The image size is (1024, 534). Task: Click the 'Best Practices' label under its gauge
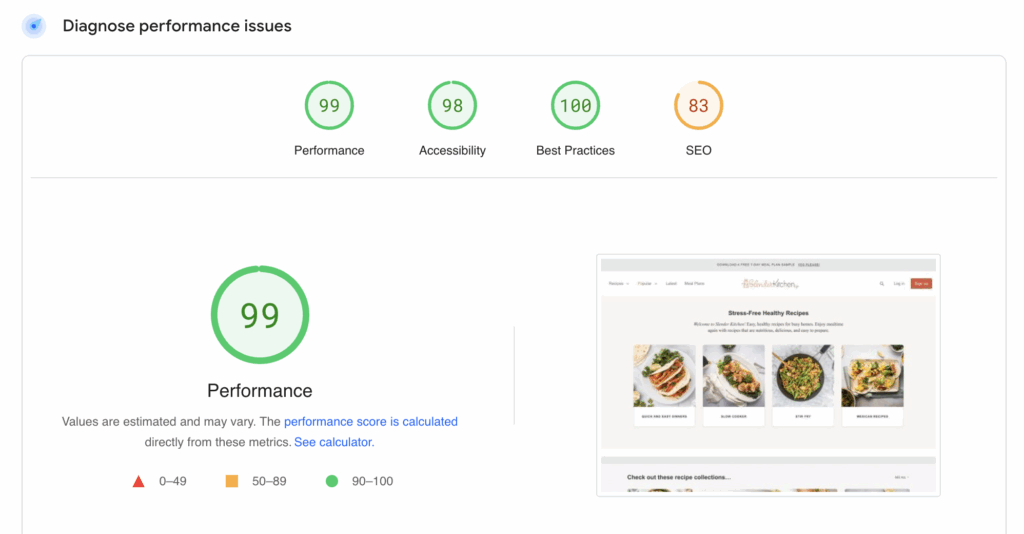[x=575, y=151]
